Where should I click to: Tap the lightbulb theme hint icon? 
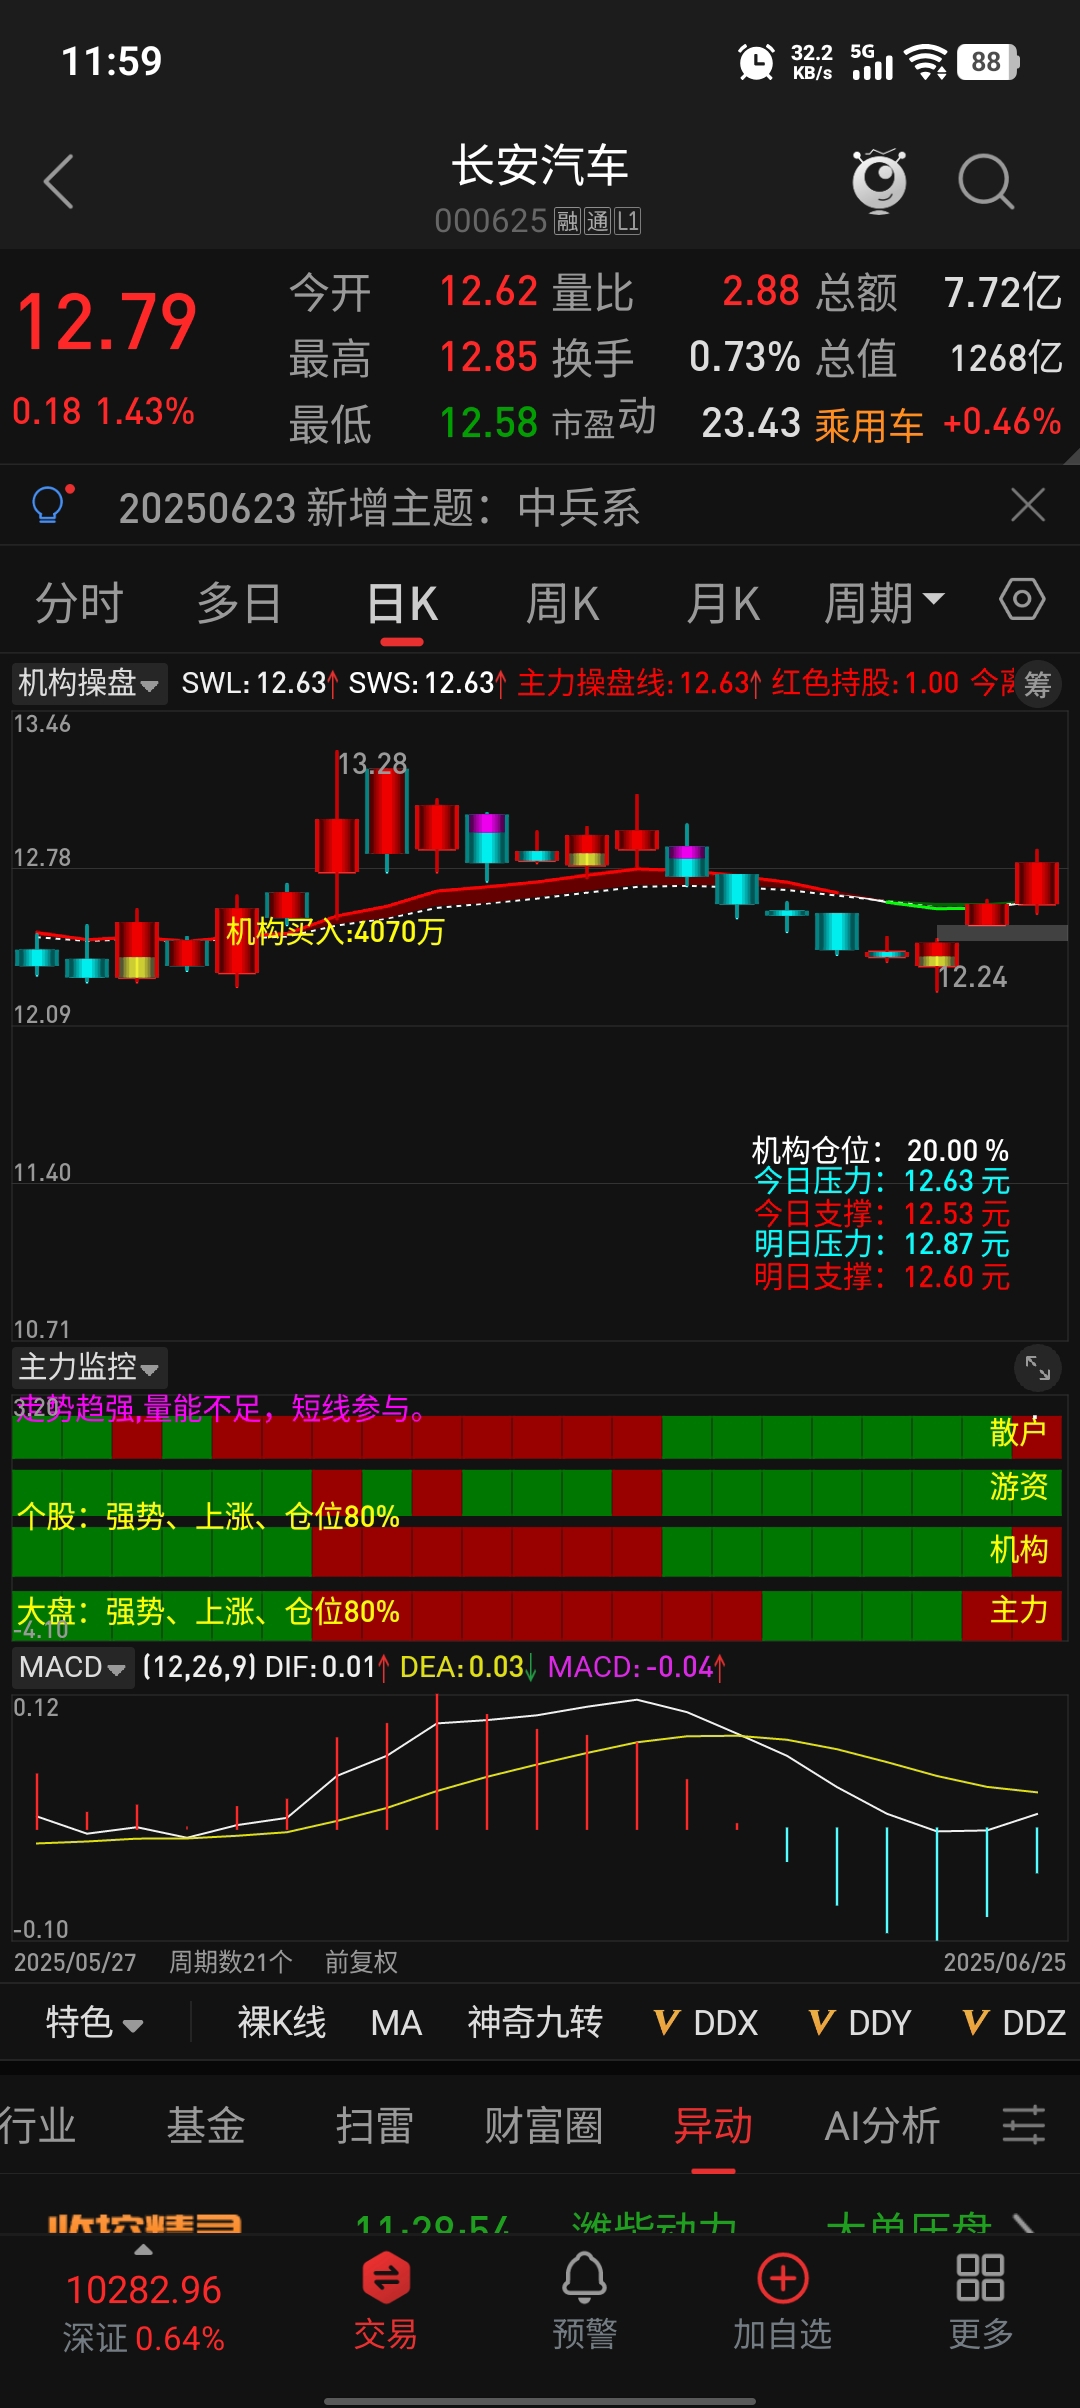pyautogui.click(x=50, y=505)
